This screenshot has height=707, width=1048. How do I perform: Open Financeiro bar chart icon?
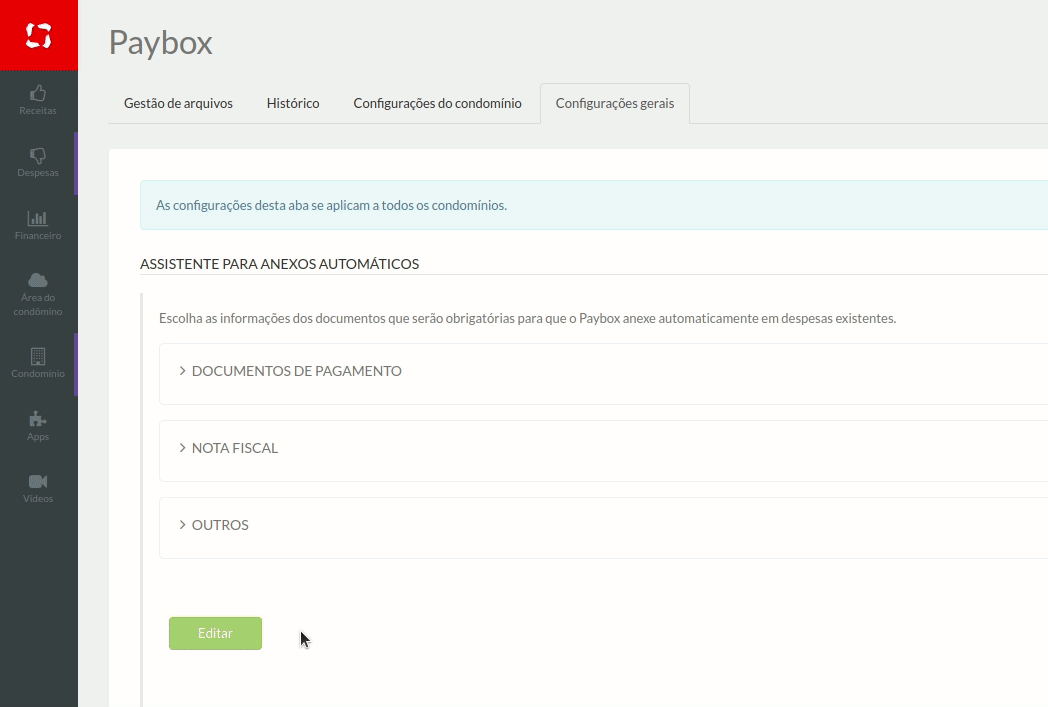38,218
